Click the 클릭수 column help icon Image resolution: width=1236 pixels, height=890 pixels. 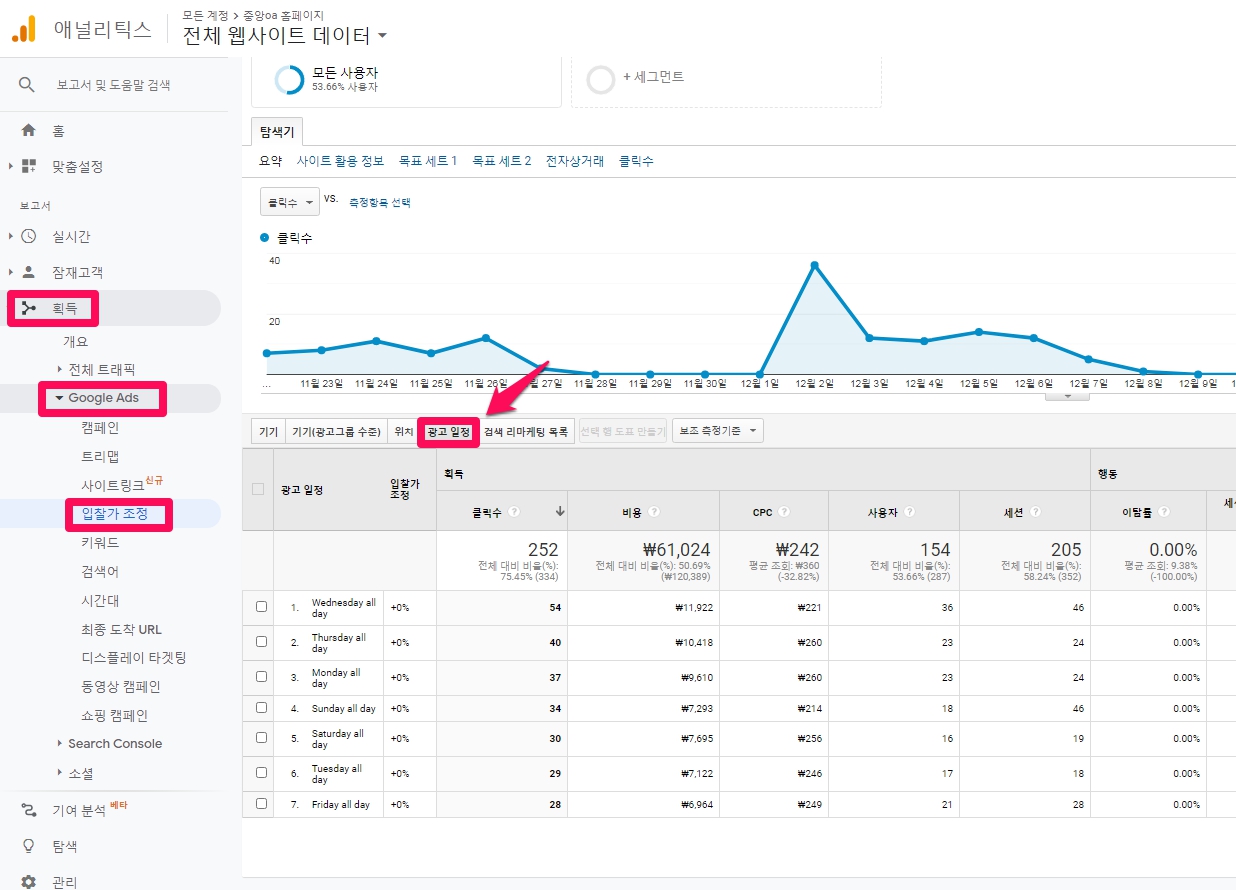tap(514, 512)
